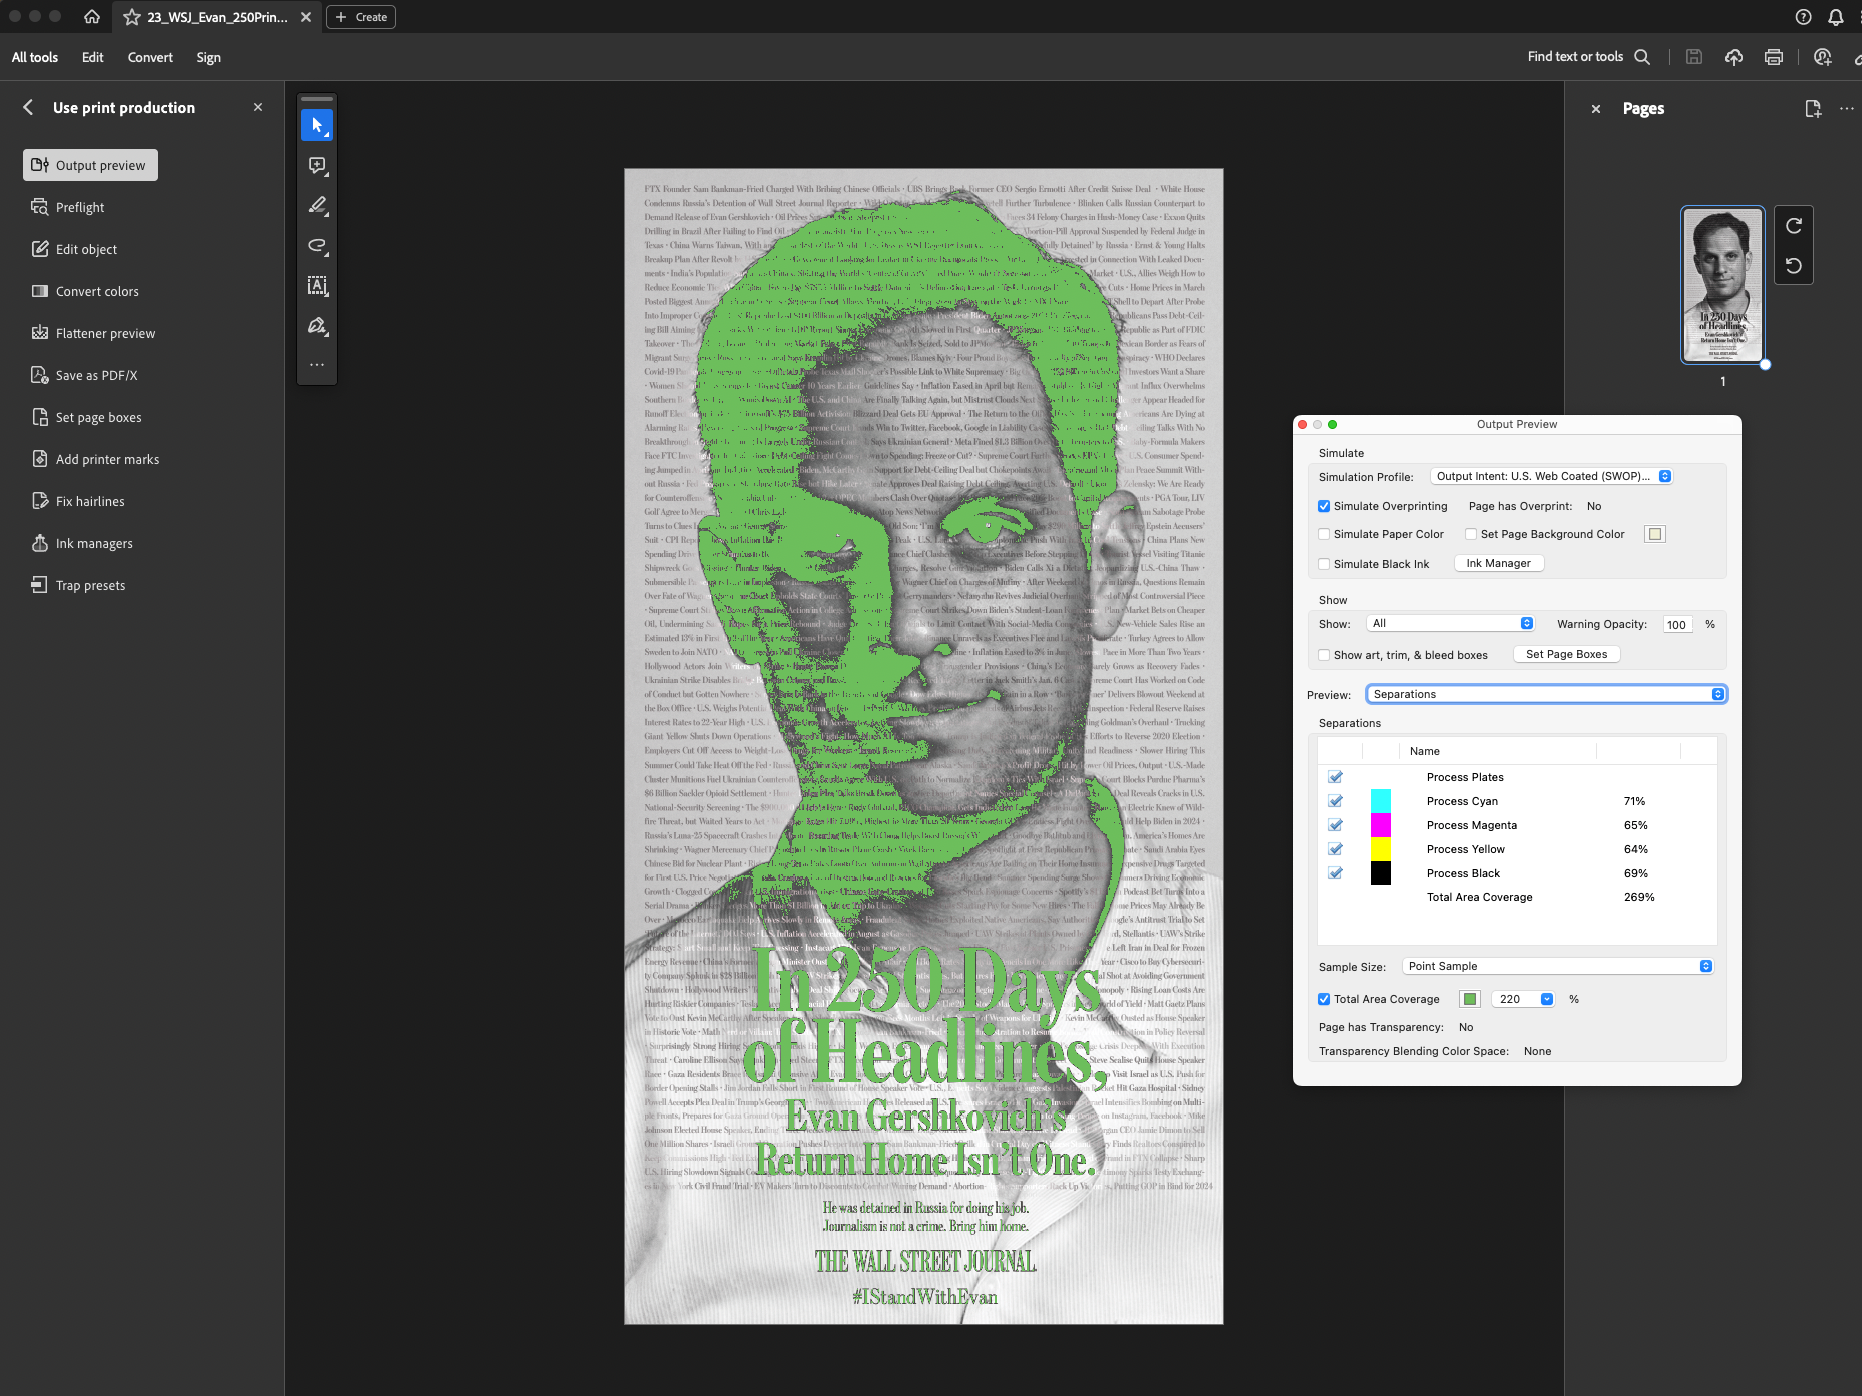Open All tools menu
This screenshot has height=1396, width=1862.
coord(35,57)
